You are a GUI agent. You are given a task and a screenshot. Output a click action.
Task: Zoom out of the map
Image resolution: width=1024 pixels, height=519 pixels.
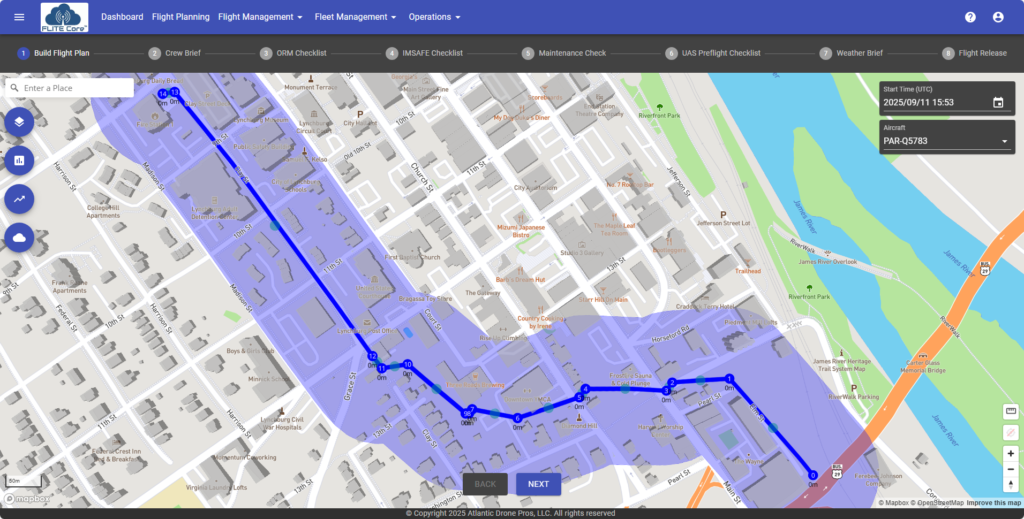tap(1010, 469)
